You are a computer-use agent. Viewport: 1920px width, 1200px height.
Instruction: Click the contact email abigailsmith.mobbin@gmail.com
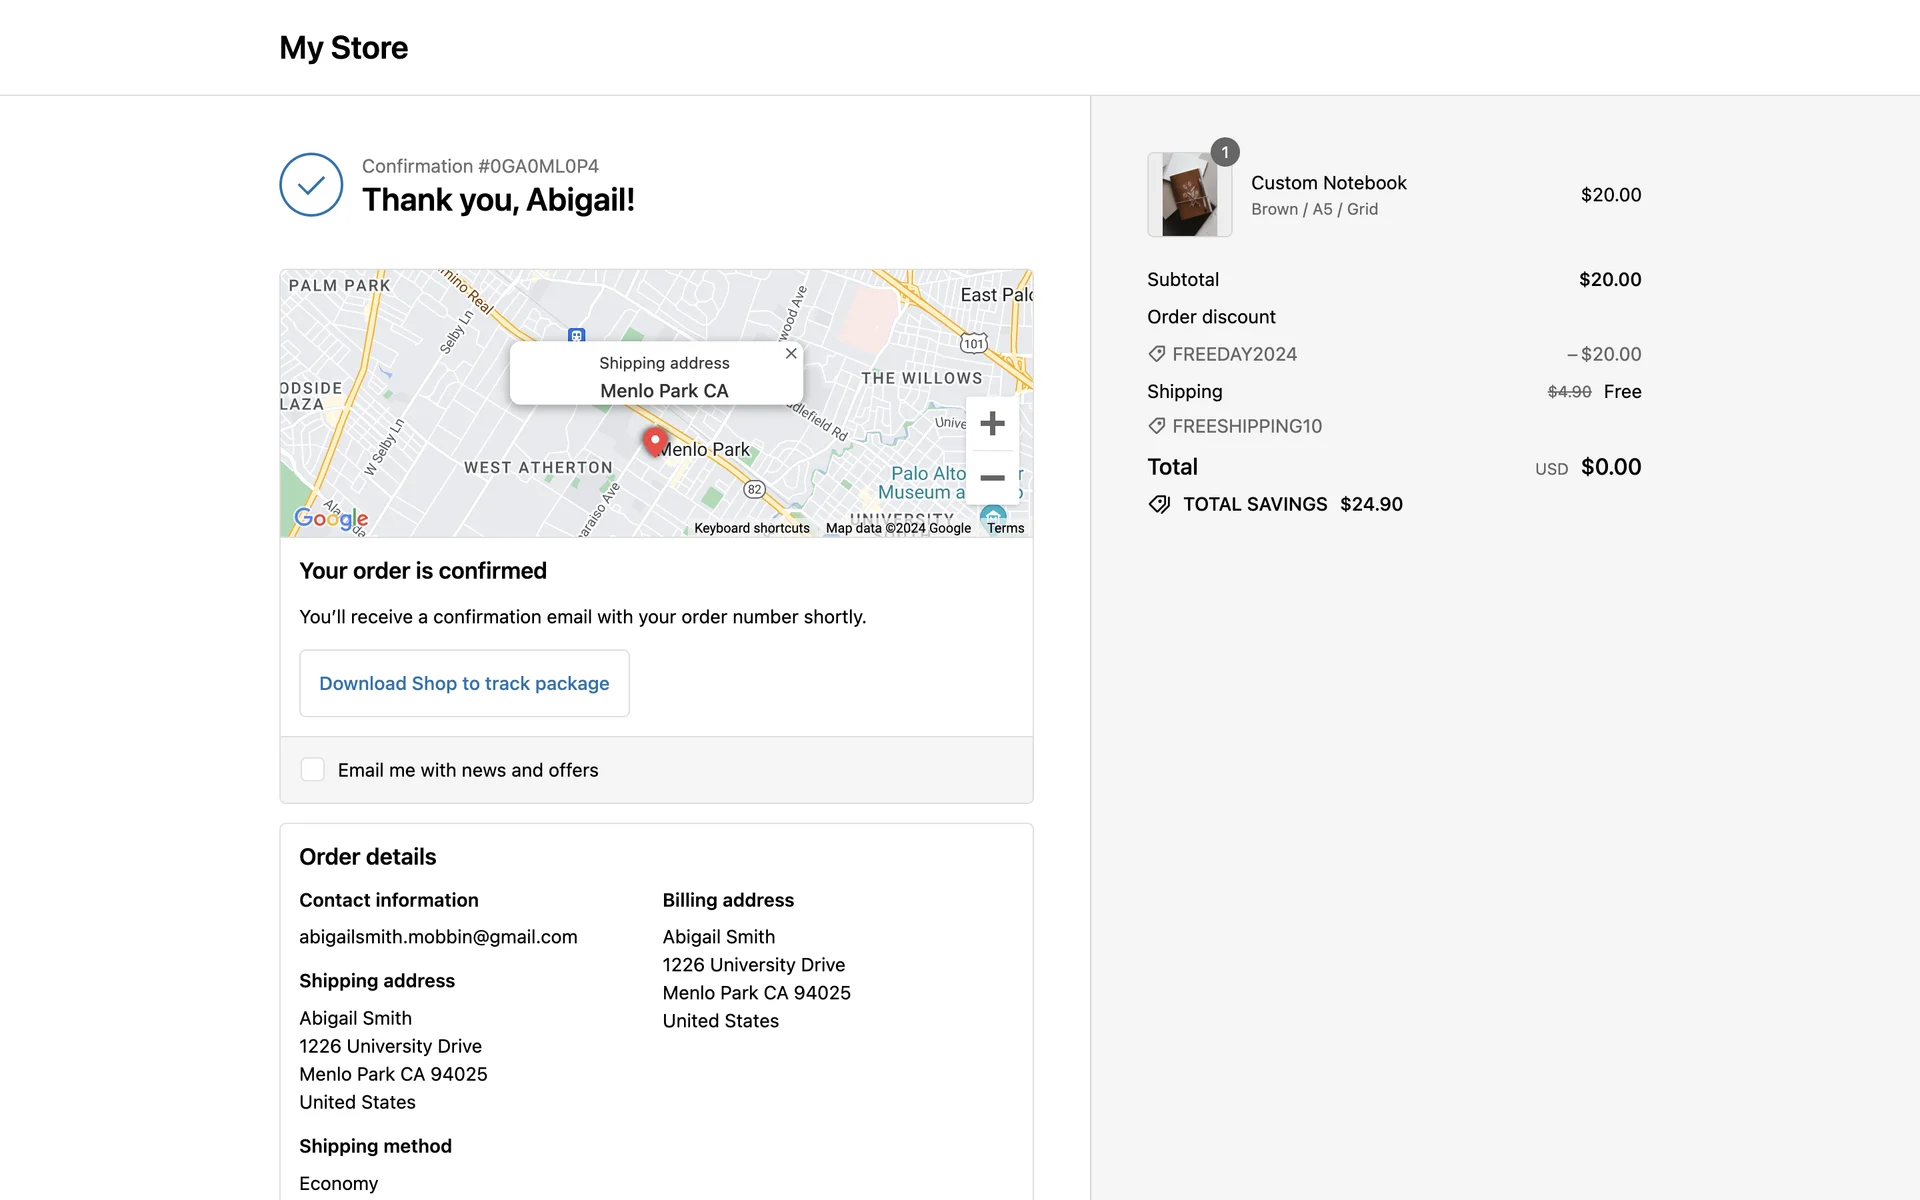(438, 937)
